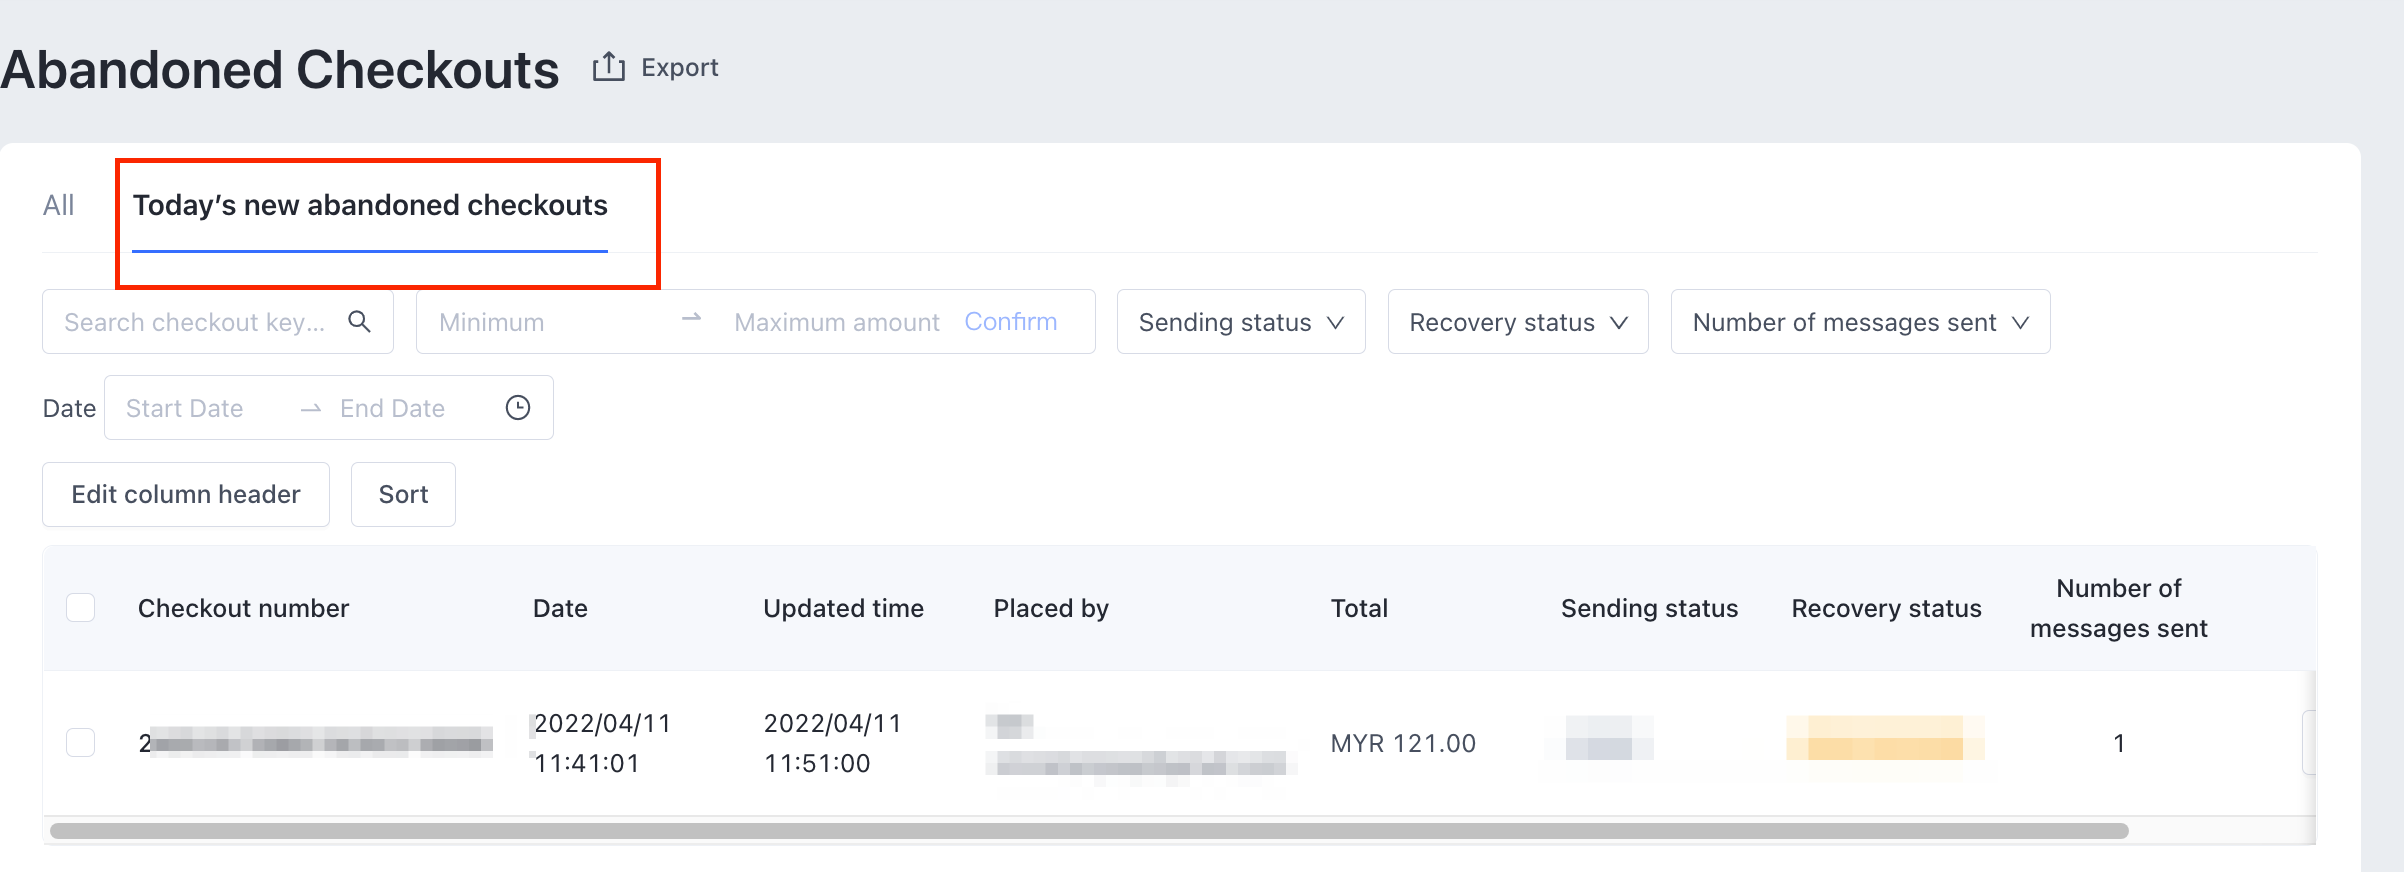This screenshot has width=2404, height=872.
Task: Click the Confirm amount link
Action: 1010,322
